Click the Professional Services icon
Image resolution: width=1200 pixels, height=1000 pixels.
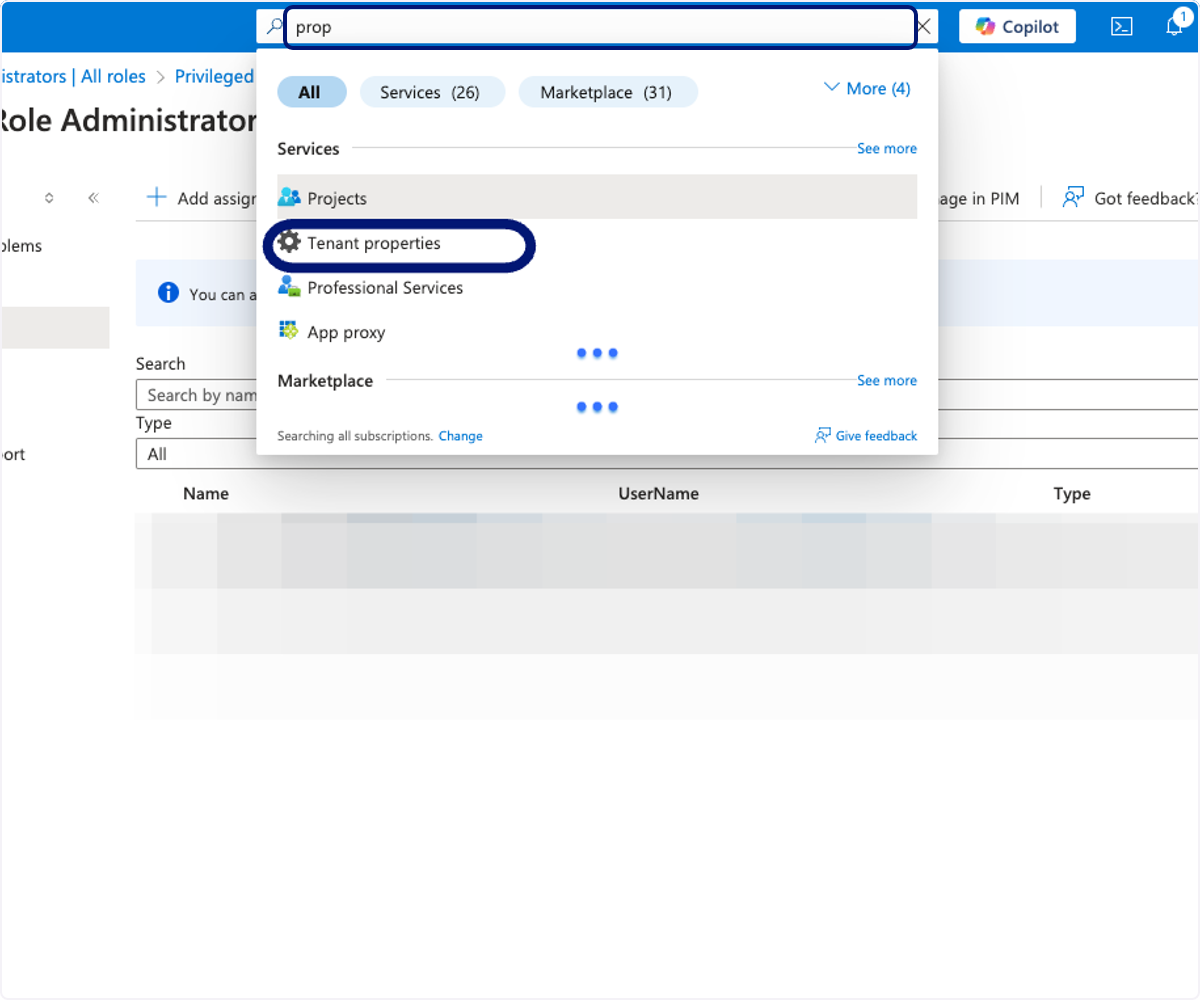(289, 287)
